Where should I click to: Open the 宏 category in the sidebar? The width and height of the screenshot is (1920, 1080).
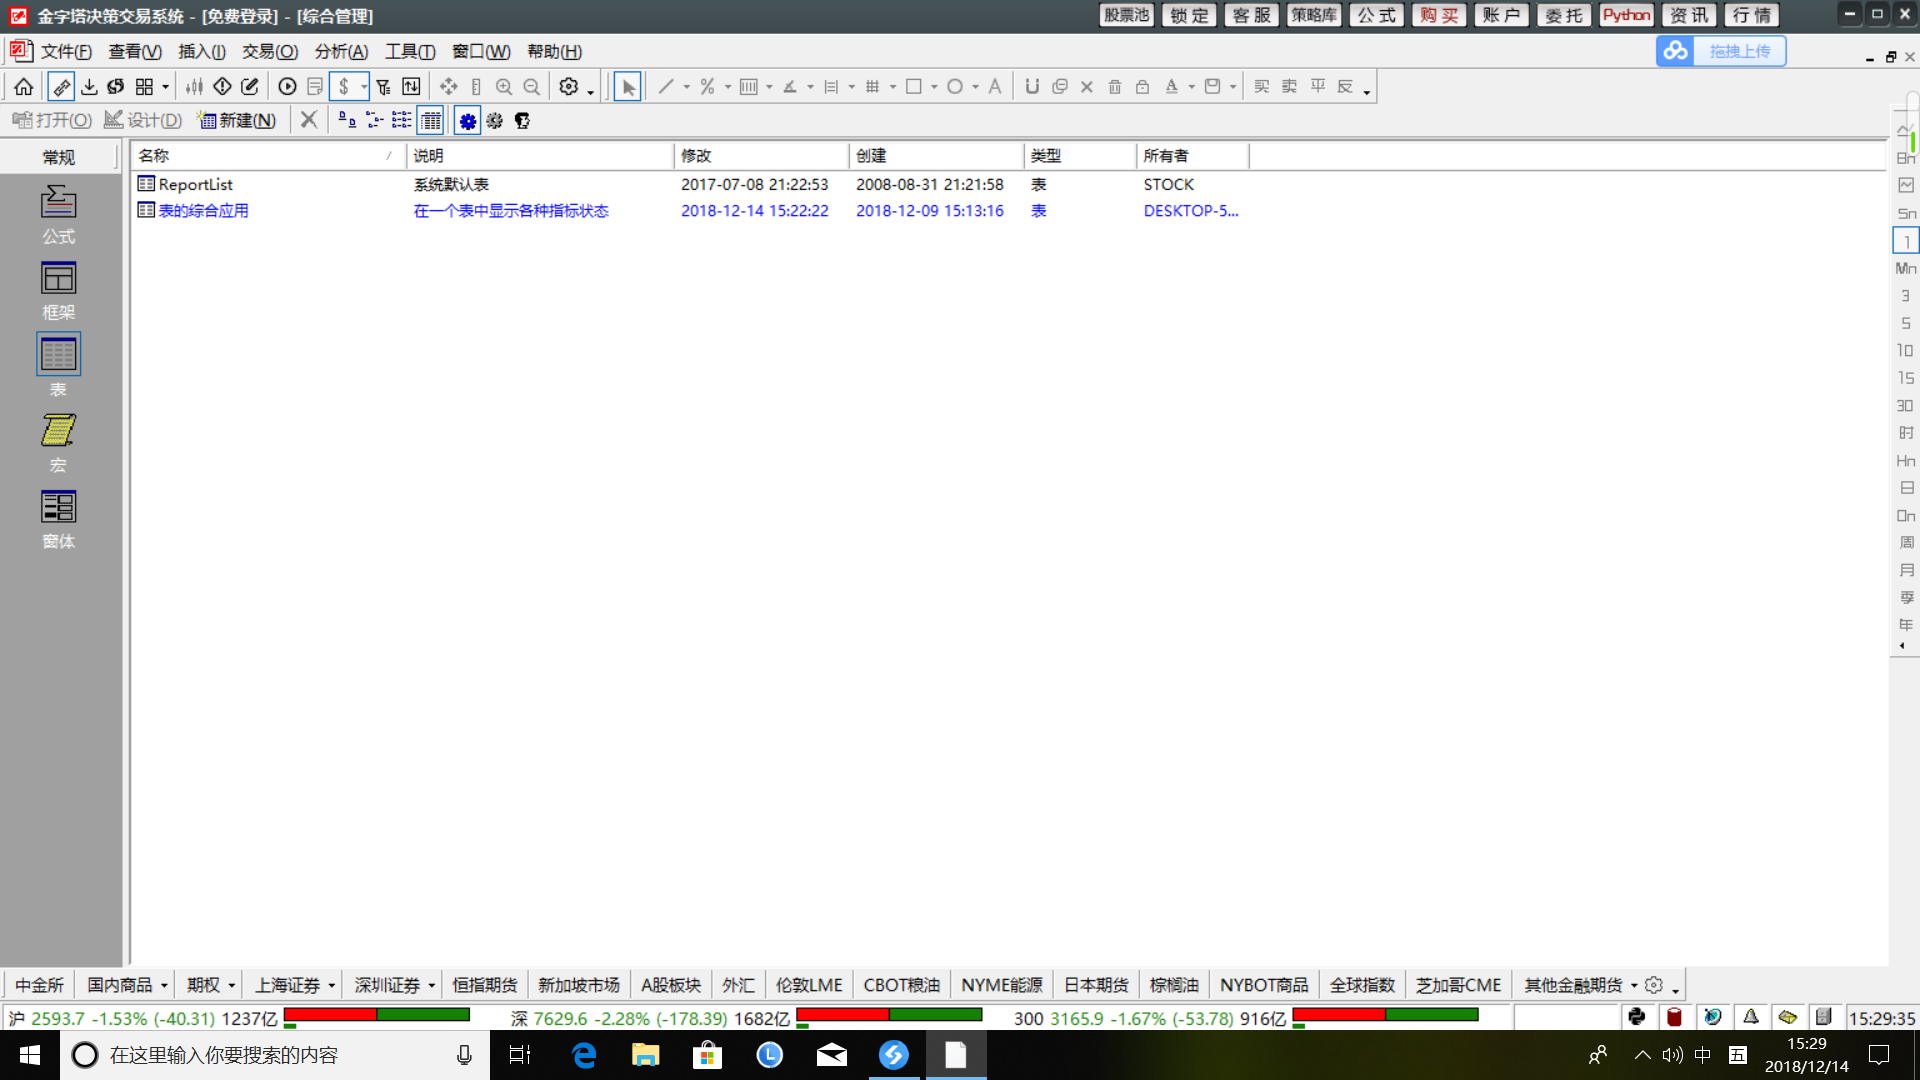pyautogui.click(x=58, y=443)
